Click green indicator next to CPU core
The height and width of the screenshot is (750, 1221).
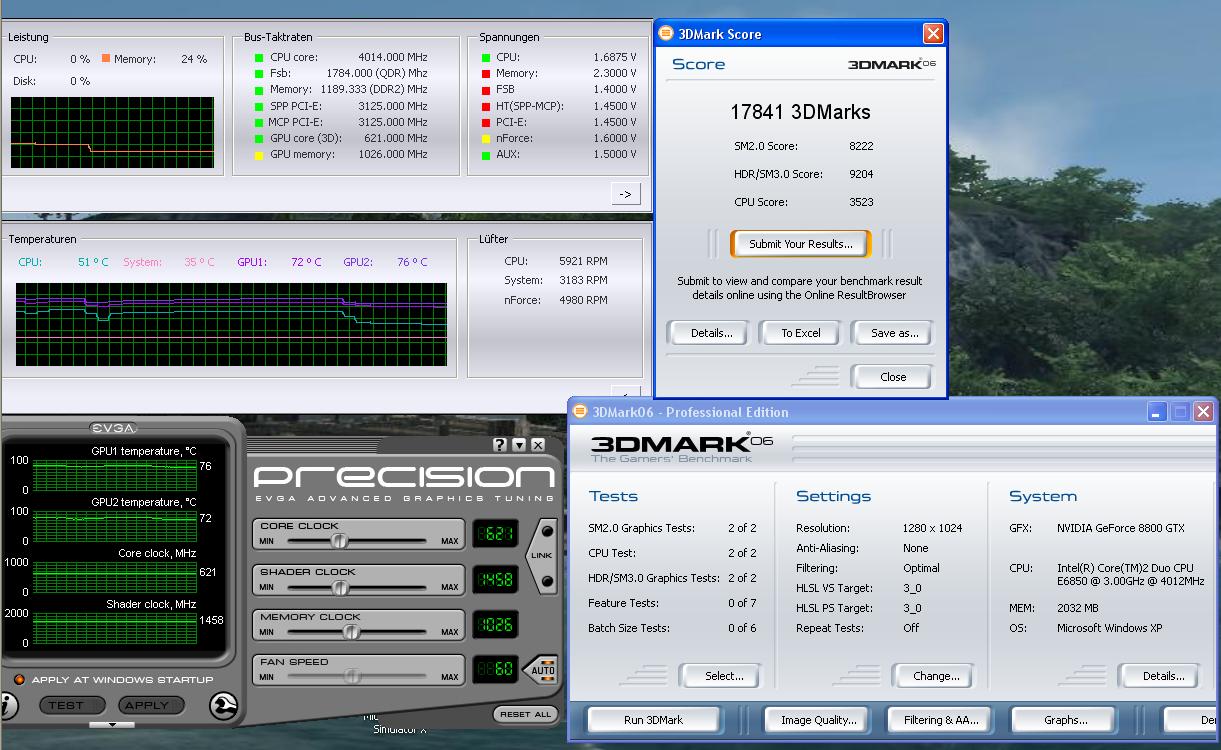259,58
